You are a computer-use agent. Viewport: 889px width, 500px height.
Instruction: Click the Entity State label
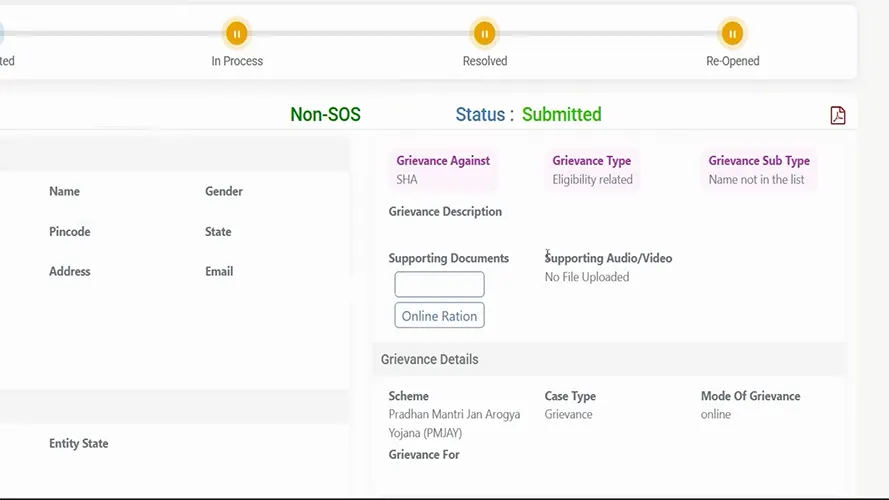(x=78, y=443)
